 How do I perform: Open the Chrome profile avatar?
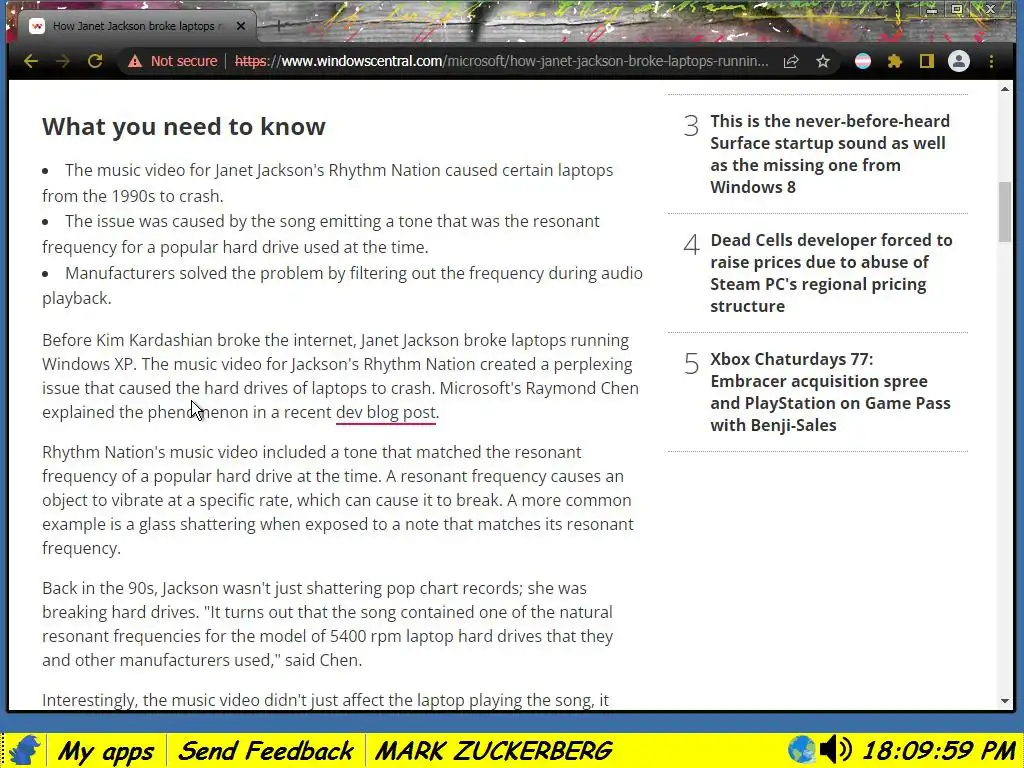point(959,61)
